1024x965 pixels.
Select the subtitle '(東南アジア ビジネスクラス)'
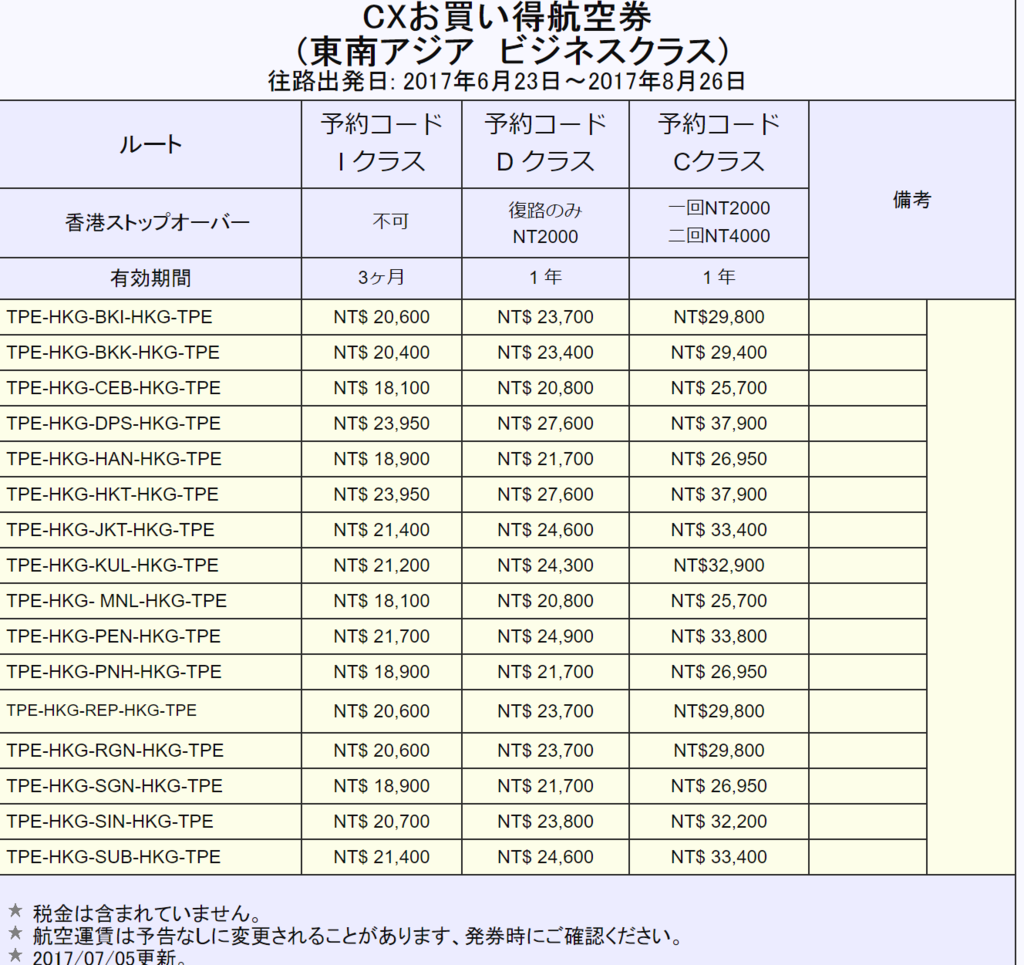click(512, 51)
